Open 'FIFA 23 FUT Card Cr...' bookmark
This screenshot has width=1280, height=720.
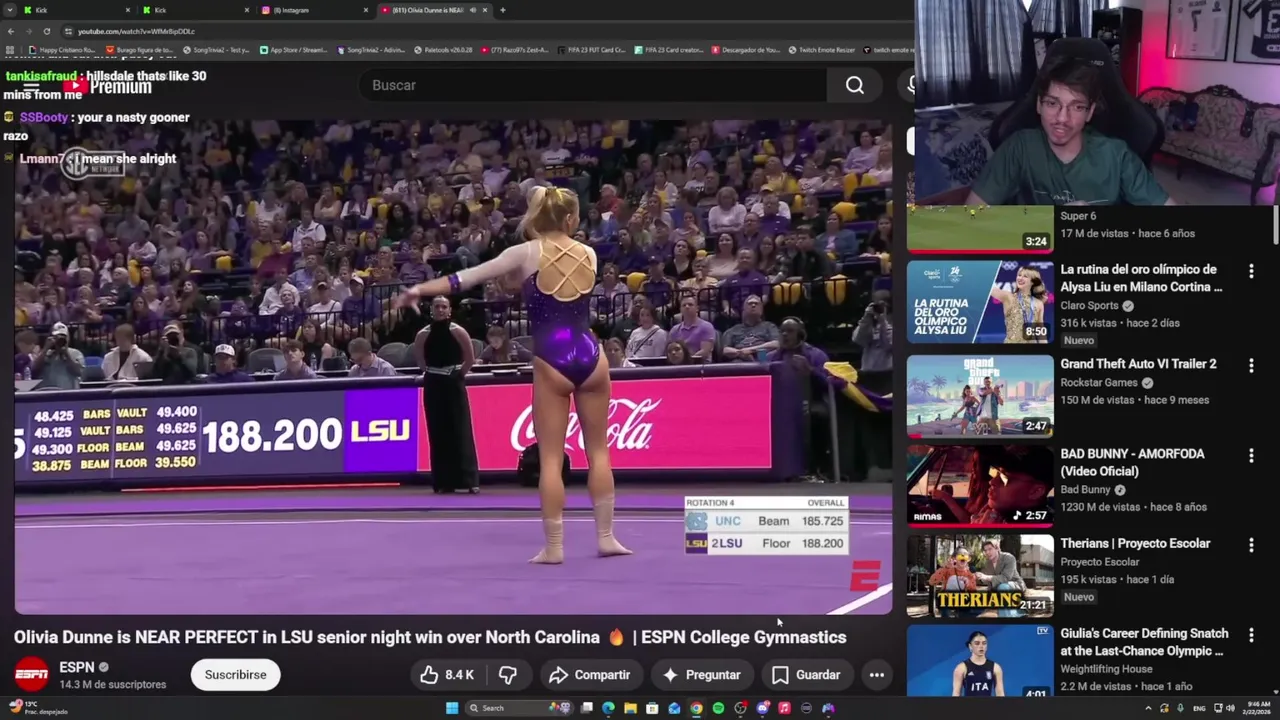[592, 50]
